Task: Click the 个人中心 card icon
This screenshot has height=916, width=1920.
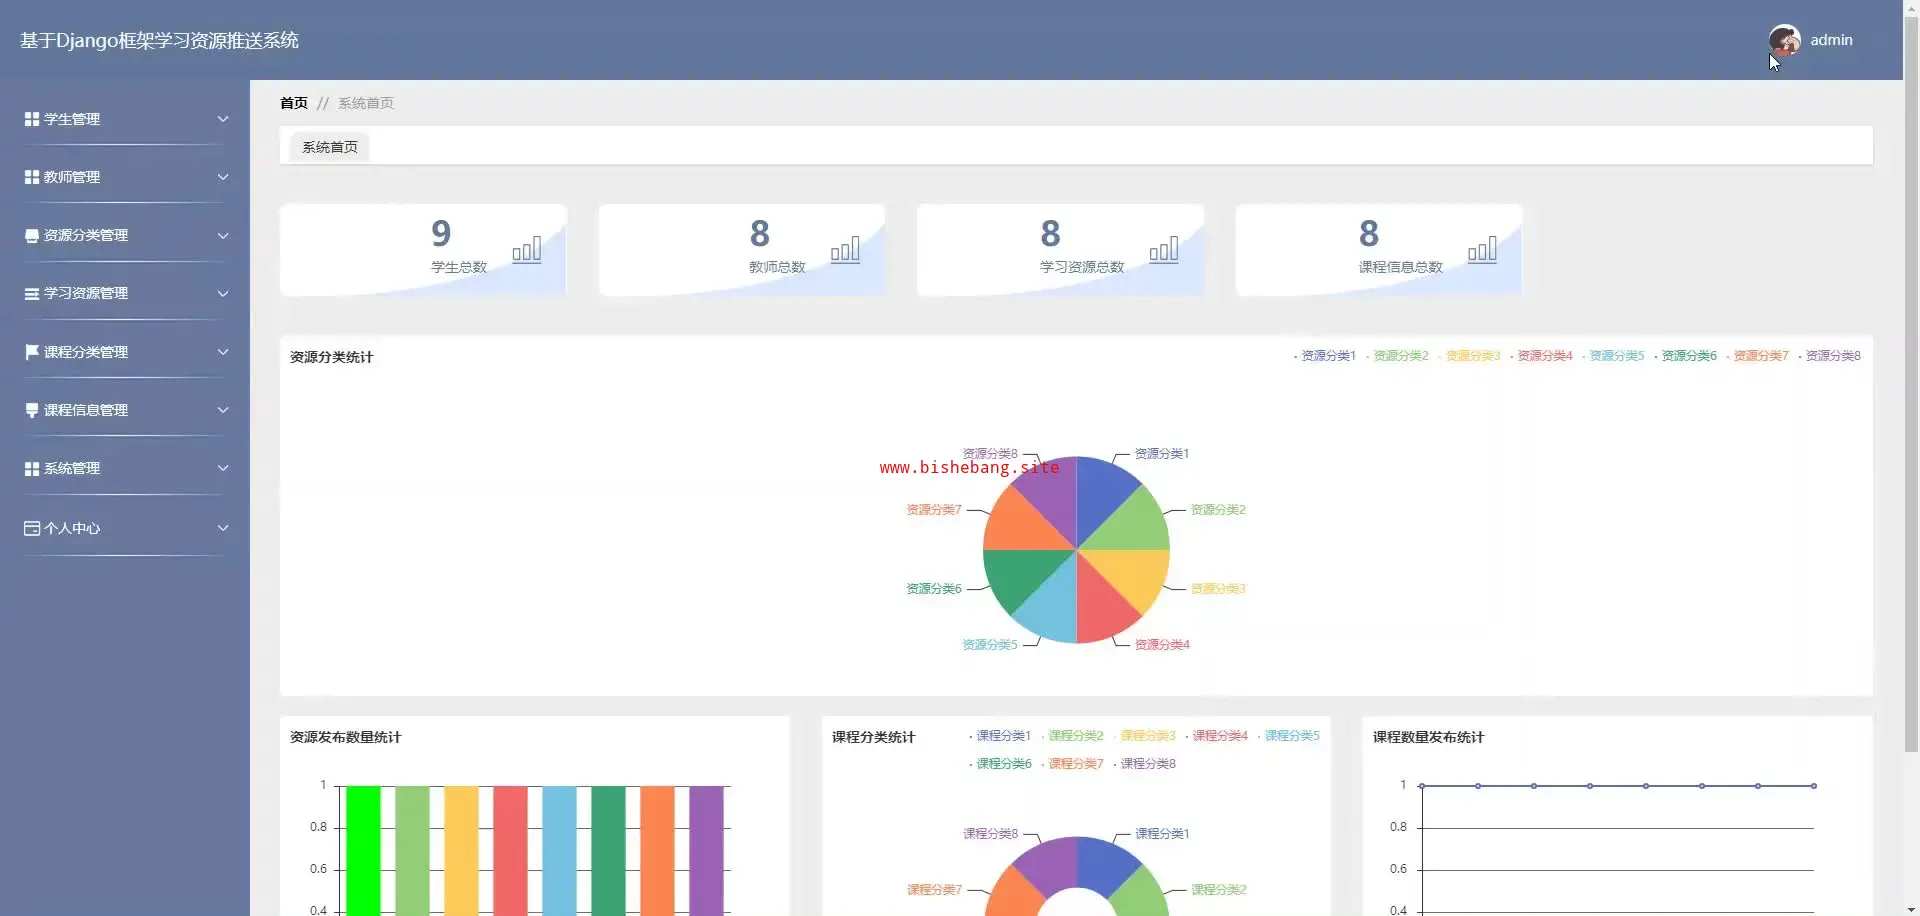Action: click(x=32, y=528)
